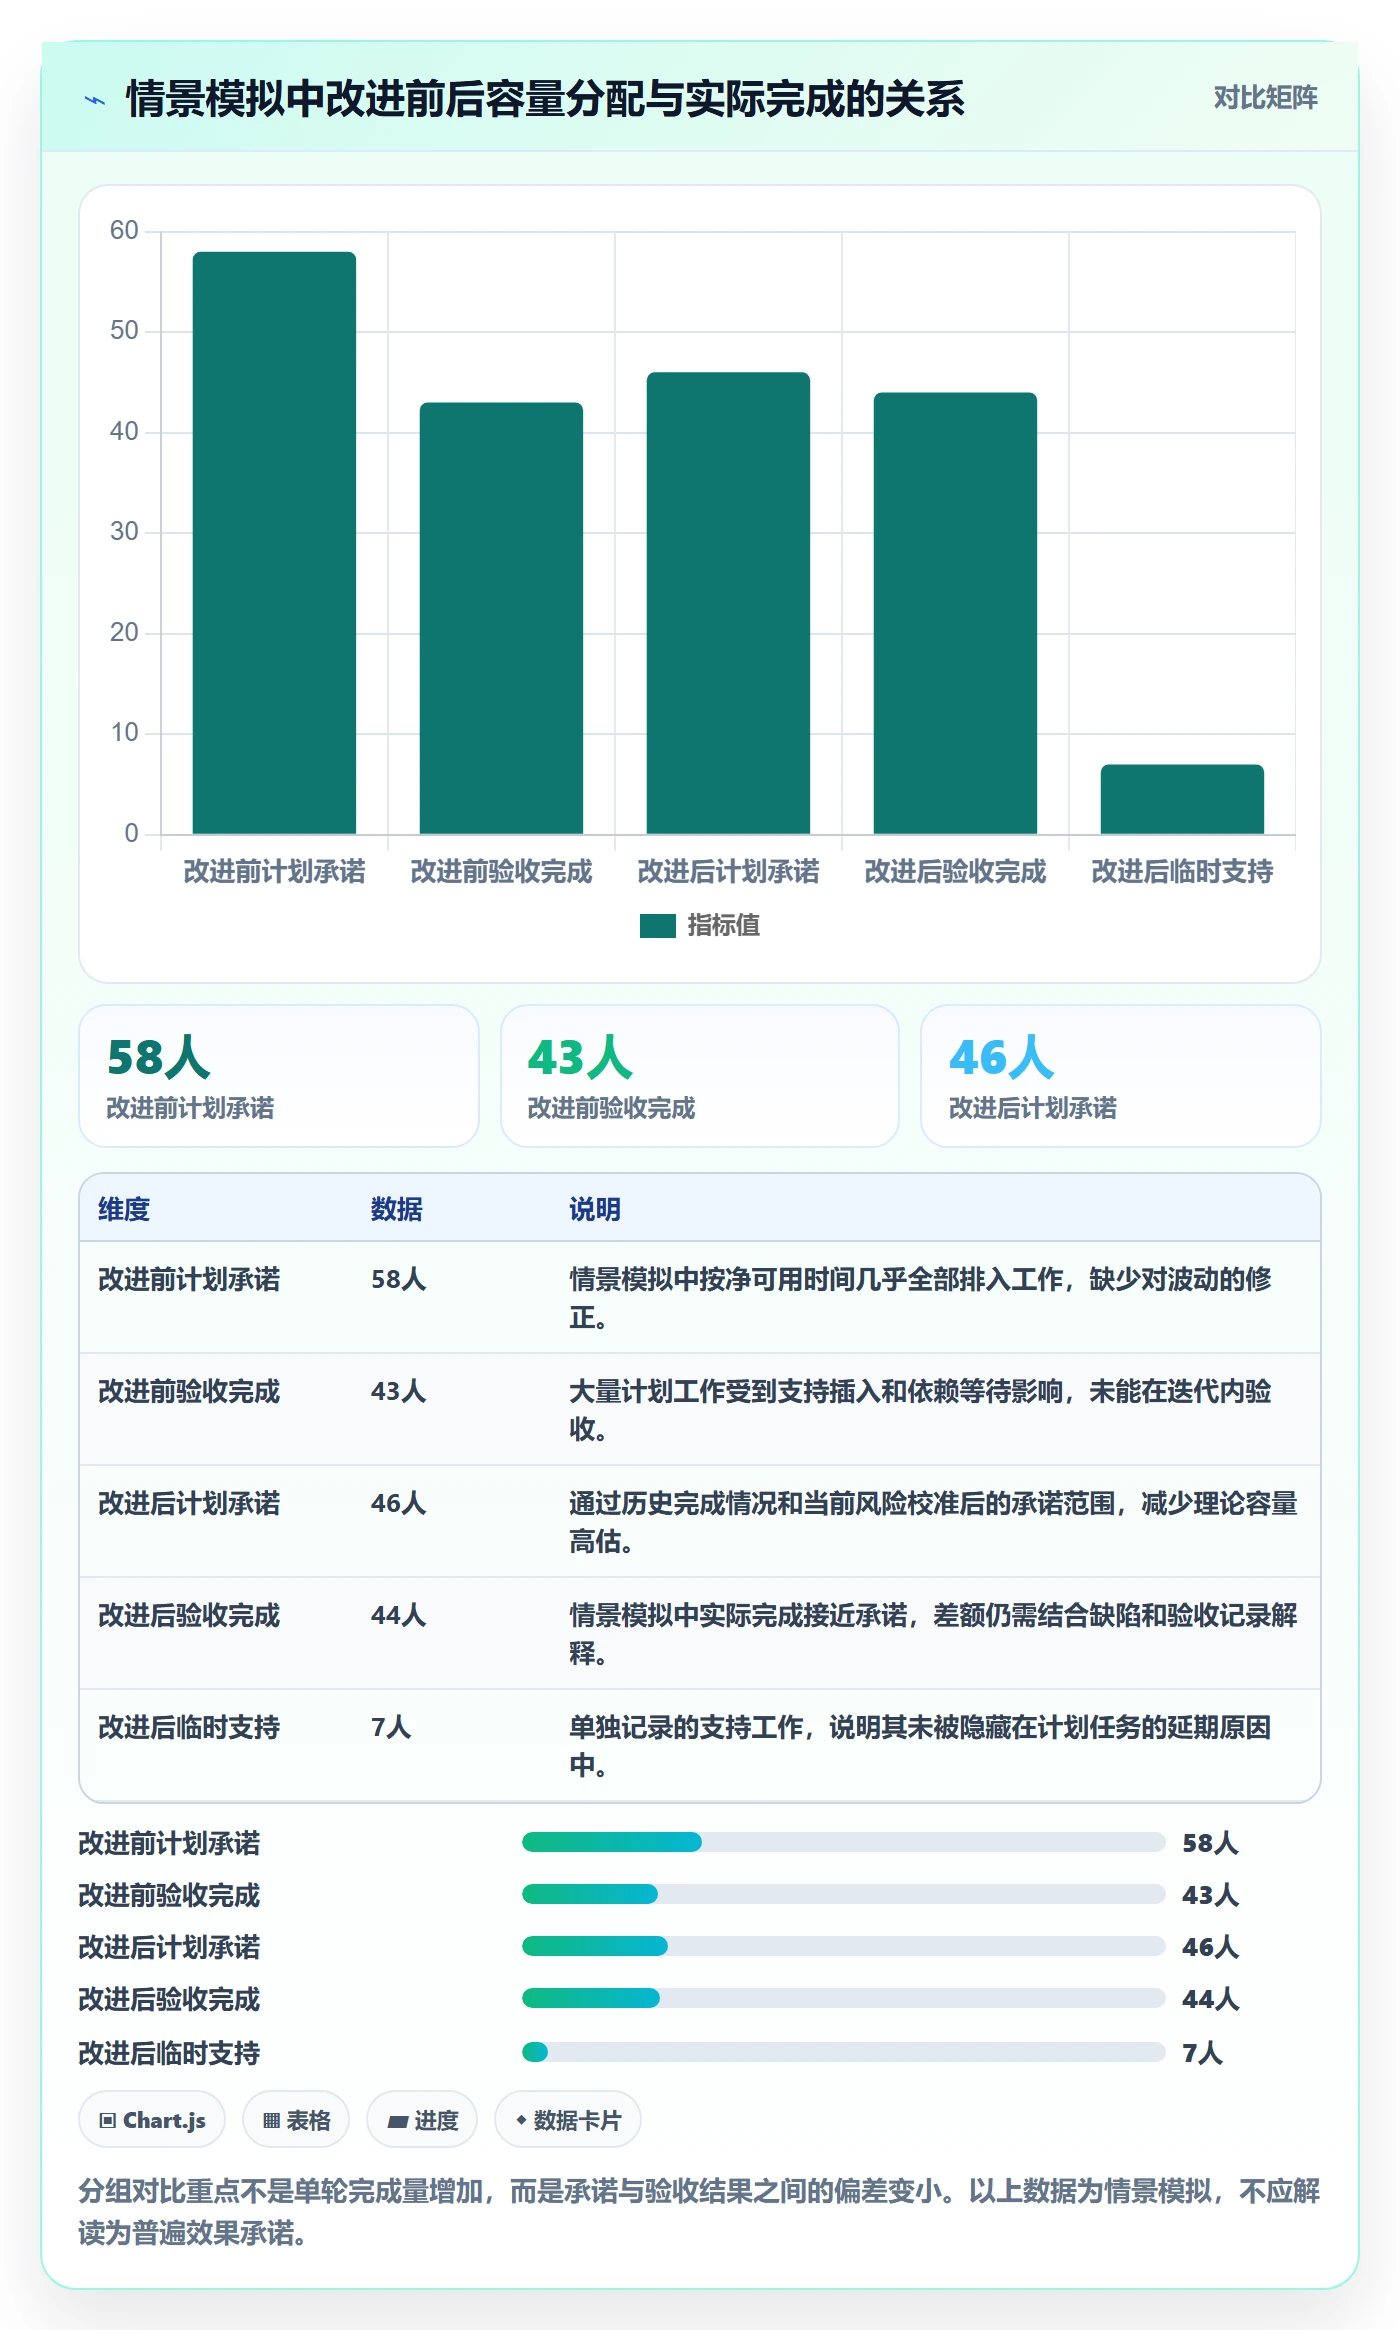This screenshot has width=1400, height=2330.
Task: Select 改进后验收完成 in the table's first column
Action: pyautogui.click(x=189, y=1615)
